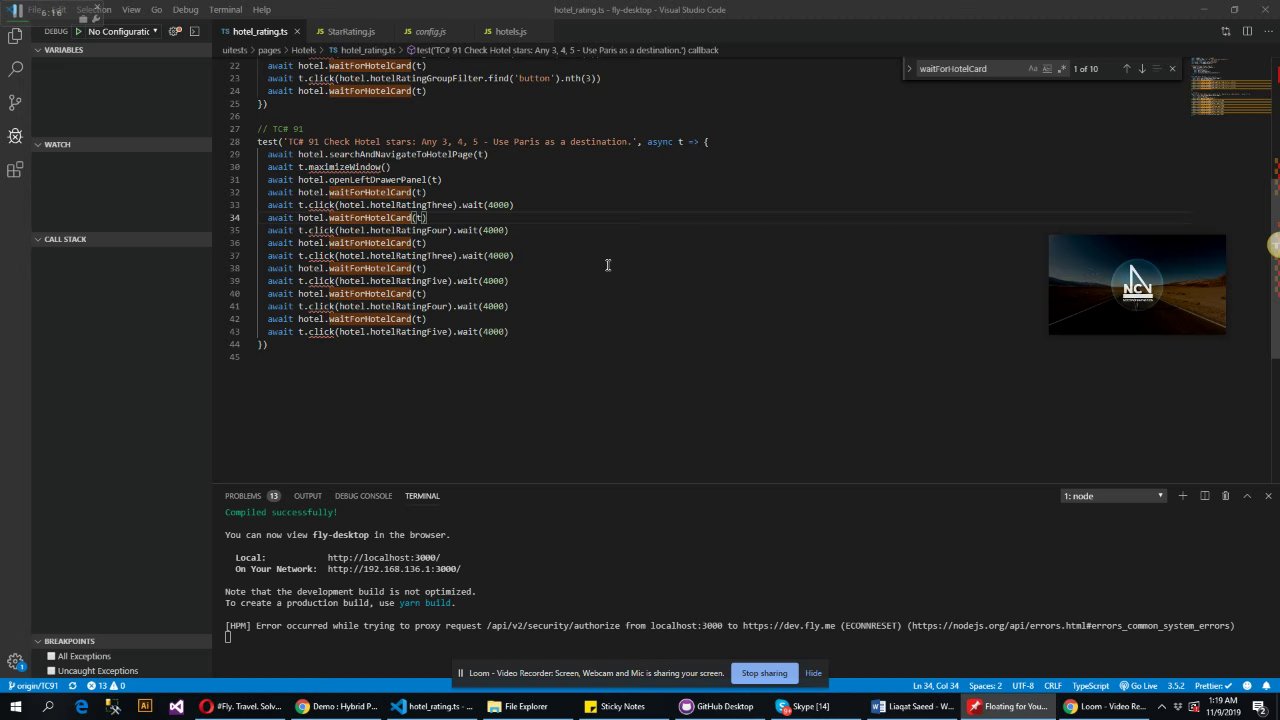Open the terminal selector dropdown showing 1: node
This screenshot has height=720, width=1280.
click(1113, 496)
